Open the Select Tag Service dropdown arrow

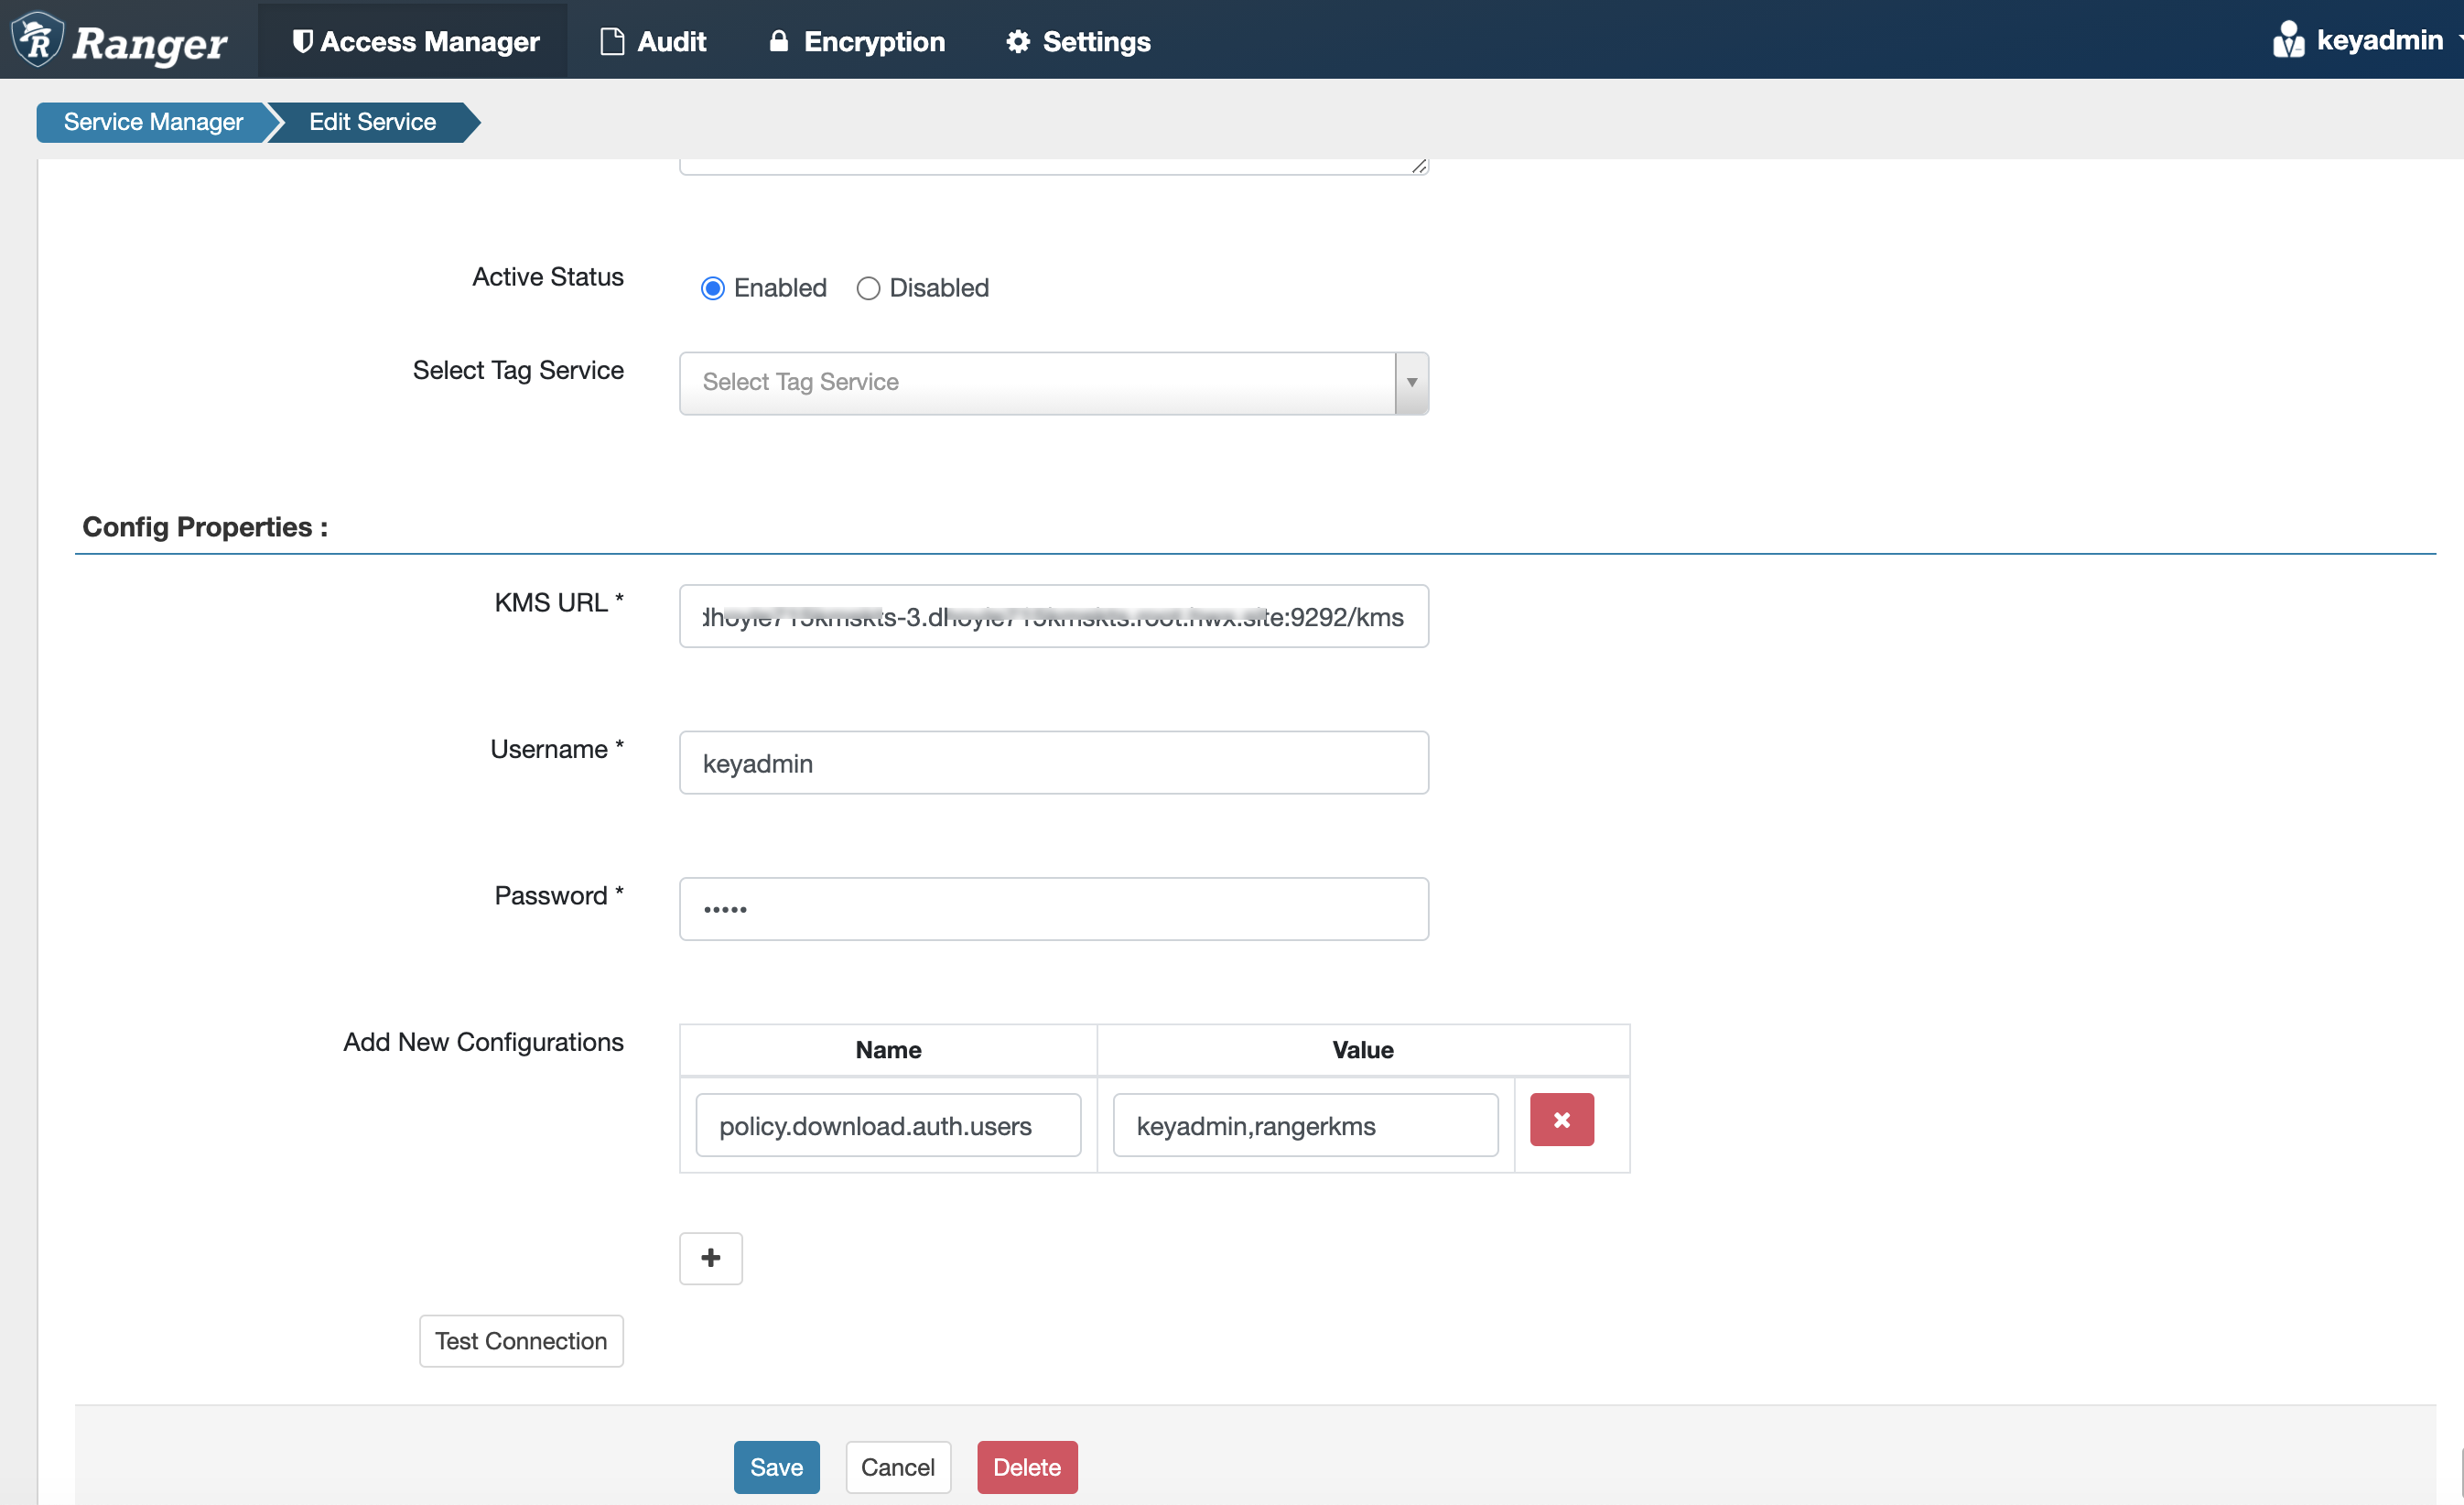click(1411, 383)
